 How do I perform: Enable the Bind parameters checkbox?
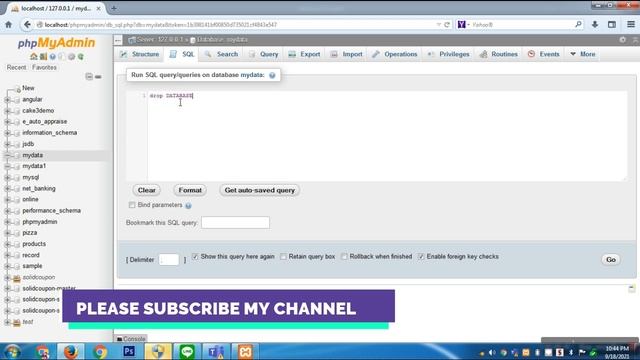[132, 205]
